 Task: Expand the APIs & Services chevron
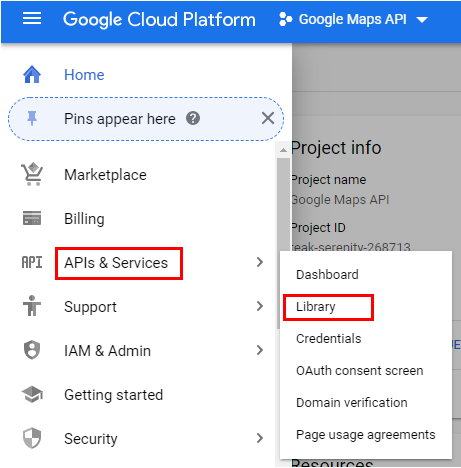click(260, 262)
